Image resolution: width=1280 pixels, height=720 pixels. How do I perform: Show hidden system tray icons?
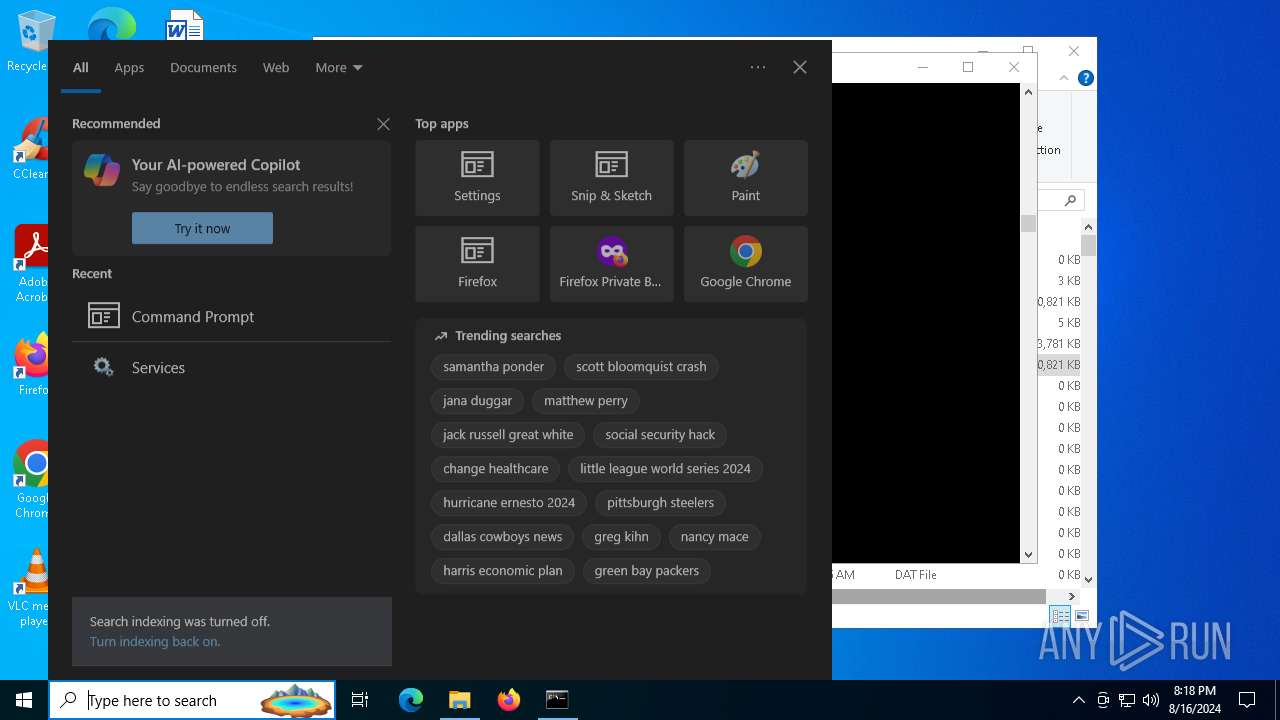click(x=1078, y=700)
